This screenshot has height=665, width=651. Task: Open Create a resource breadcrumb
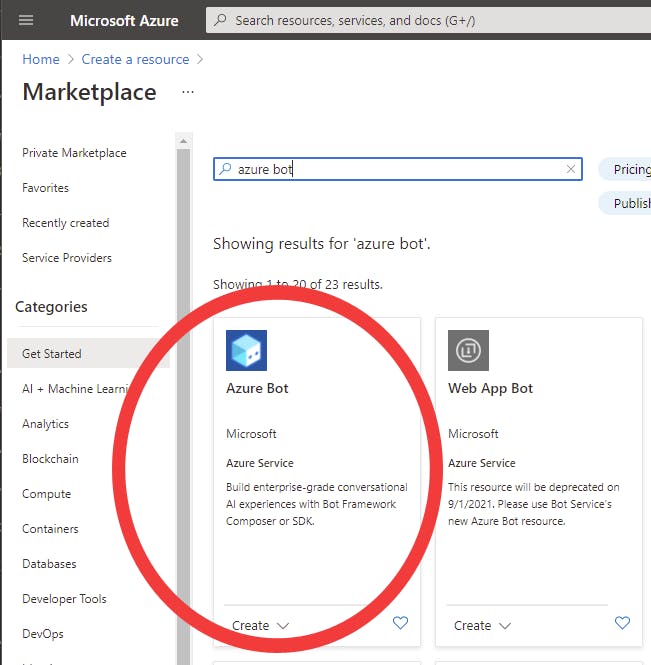[135, 59]
